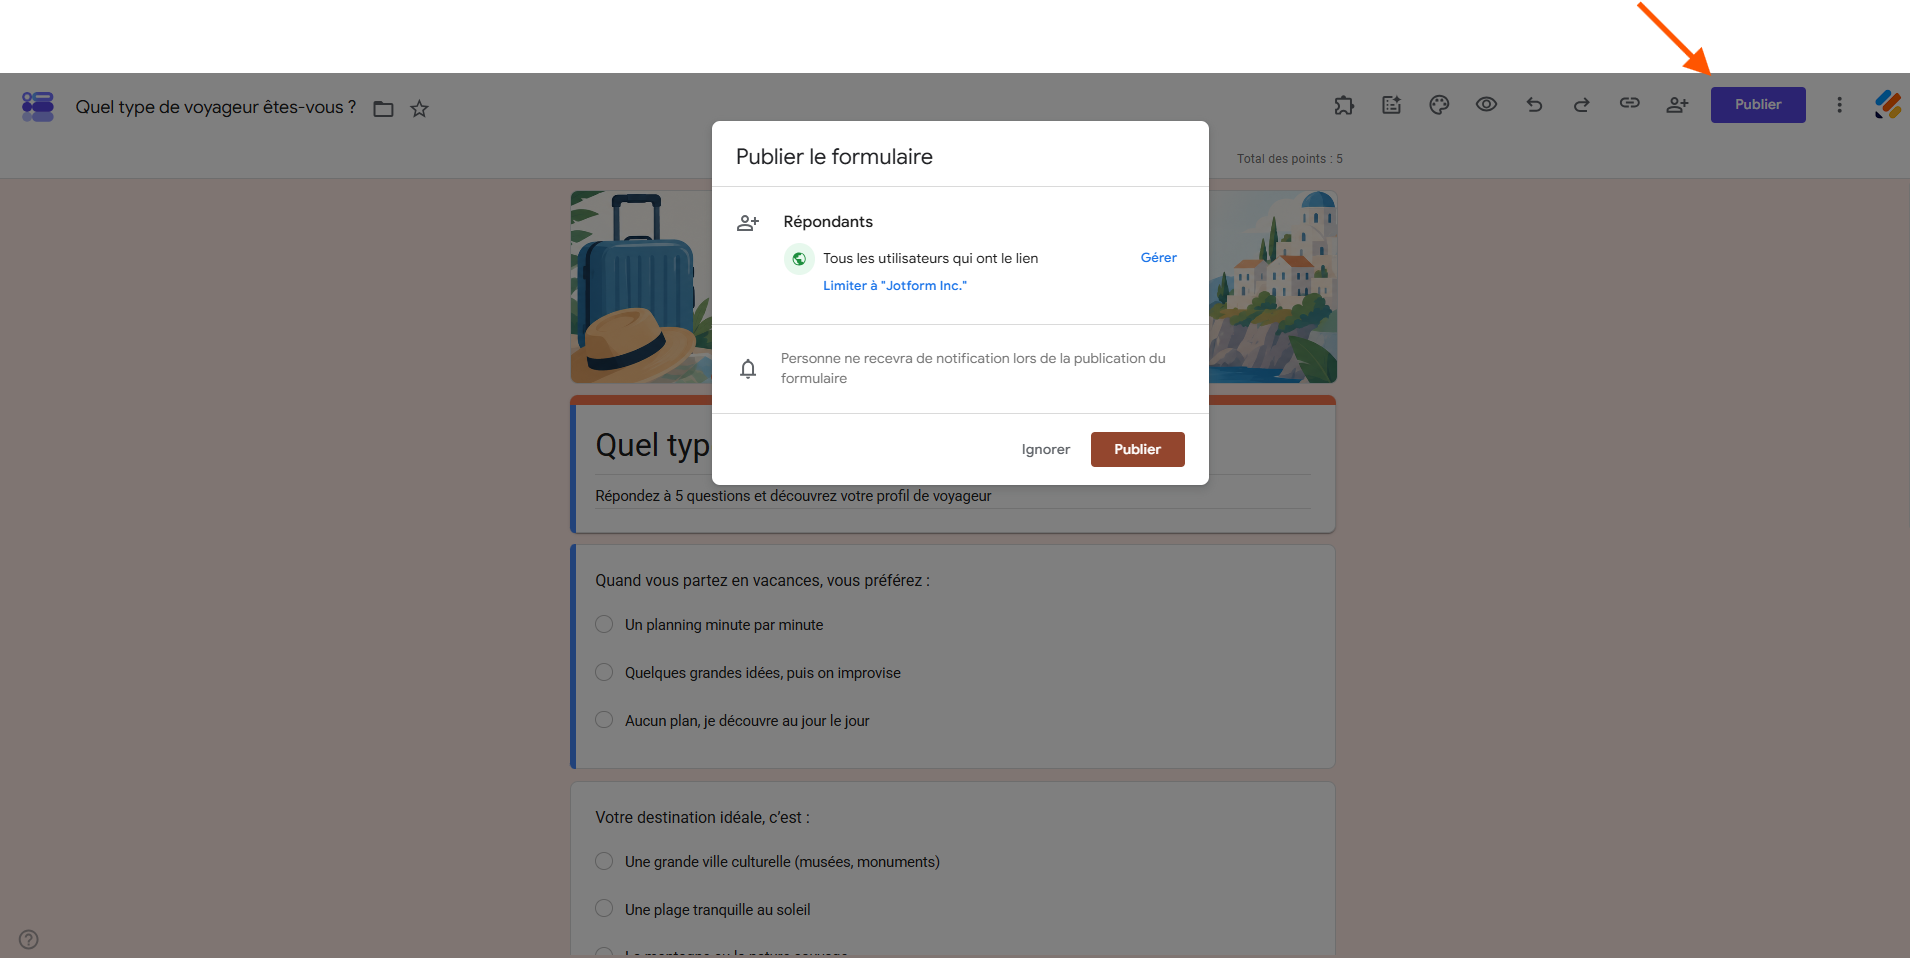Open the help question mark icon
Screen dimensions: 1910x958
(x=29, y=939)
